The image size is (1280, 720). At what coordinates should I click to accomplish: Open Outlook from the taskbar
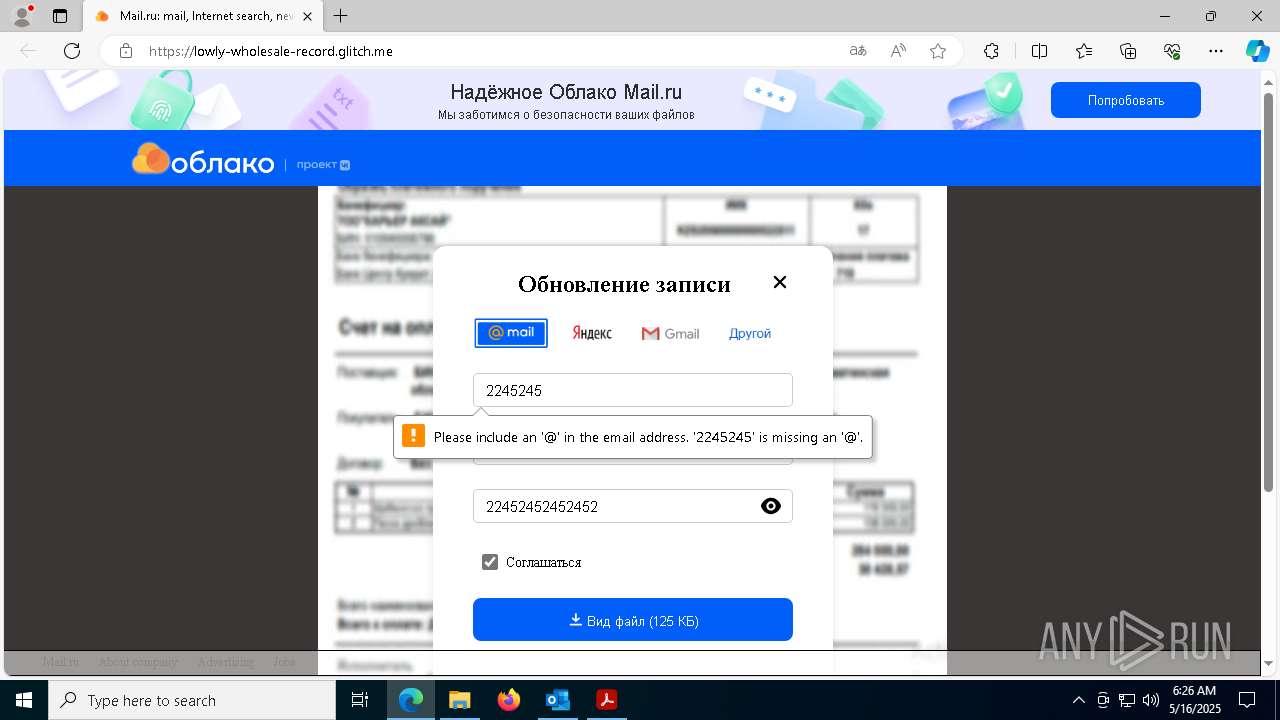pos(557,700)
